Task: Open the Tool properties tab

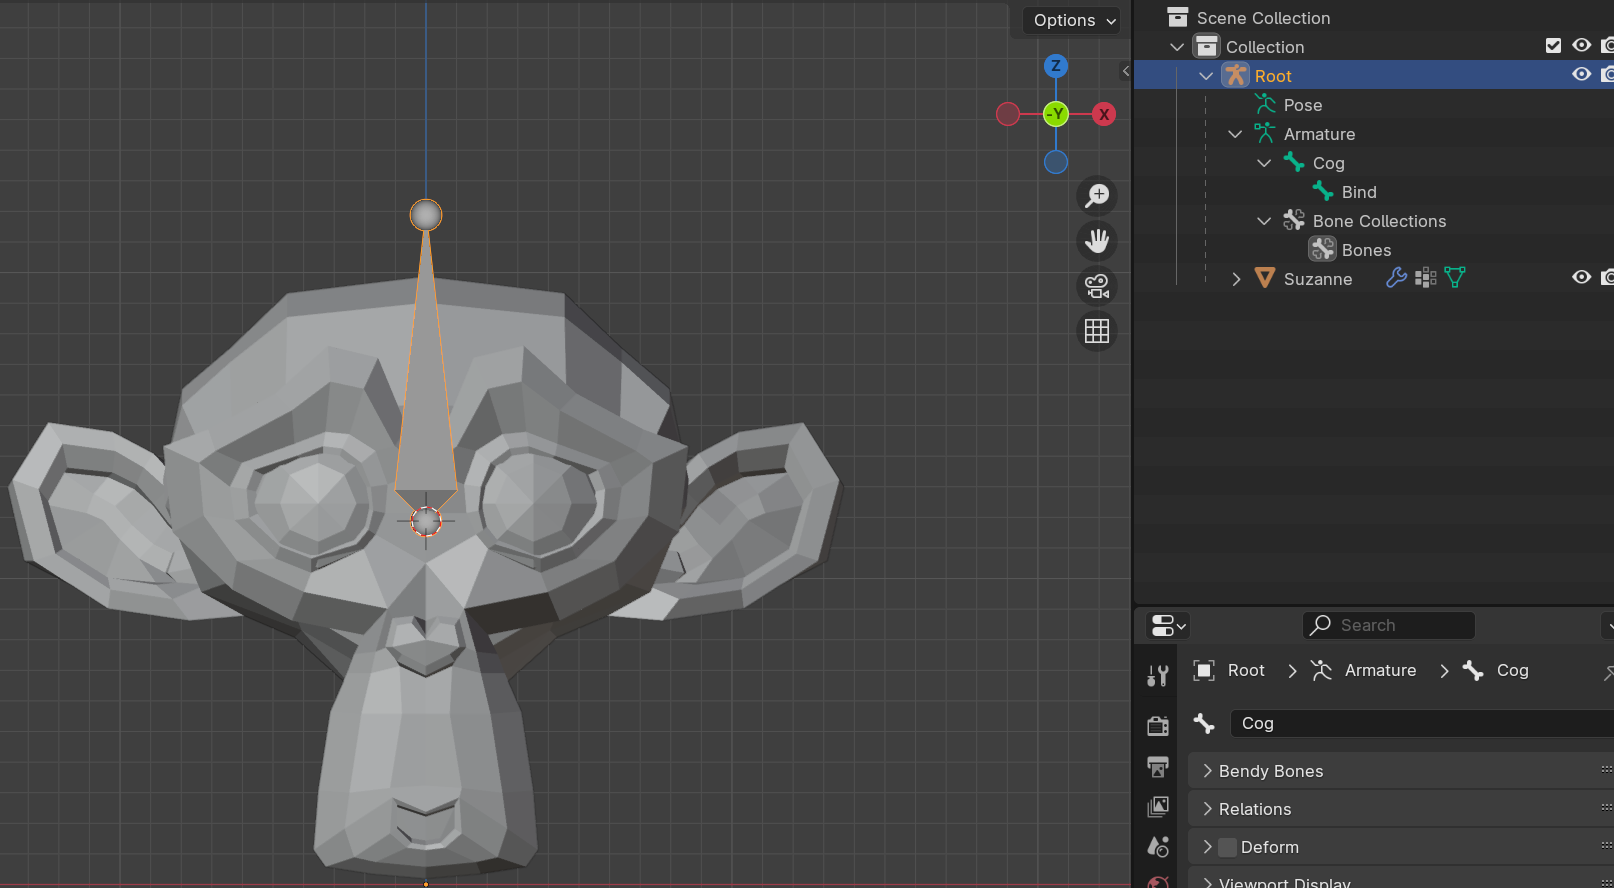Action: click(1158, 677)
